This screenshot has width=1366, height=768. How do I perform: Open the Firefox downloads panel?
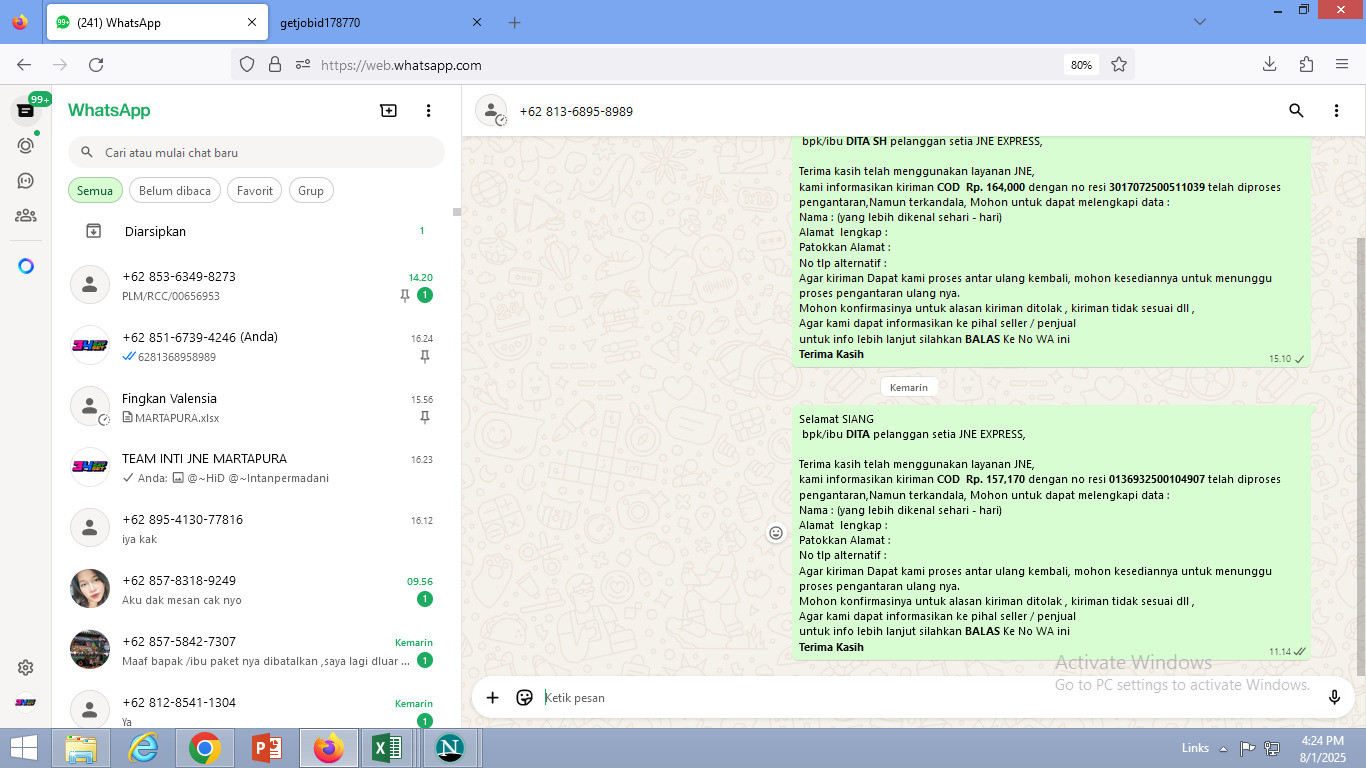(x=1269, y=64)
